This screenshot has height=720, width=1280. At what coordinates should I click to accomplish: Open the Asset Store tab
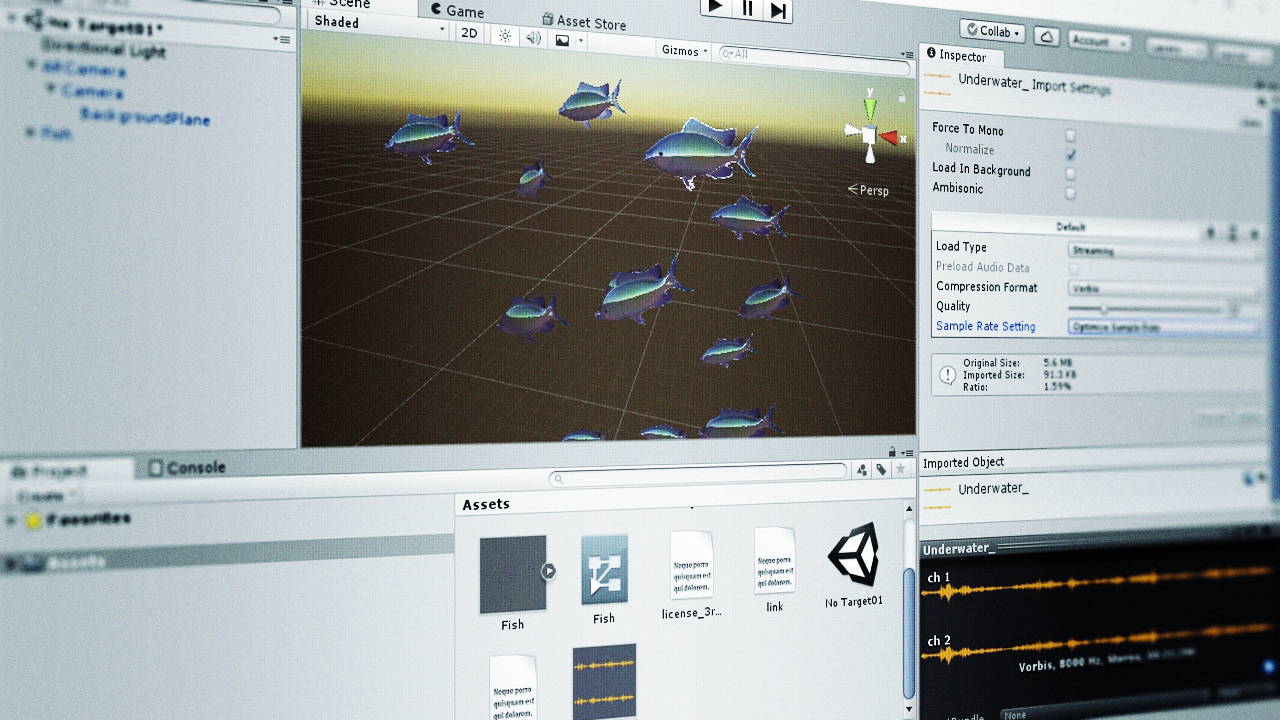pos(584,21)
